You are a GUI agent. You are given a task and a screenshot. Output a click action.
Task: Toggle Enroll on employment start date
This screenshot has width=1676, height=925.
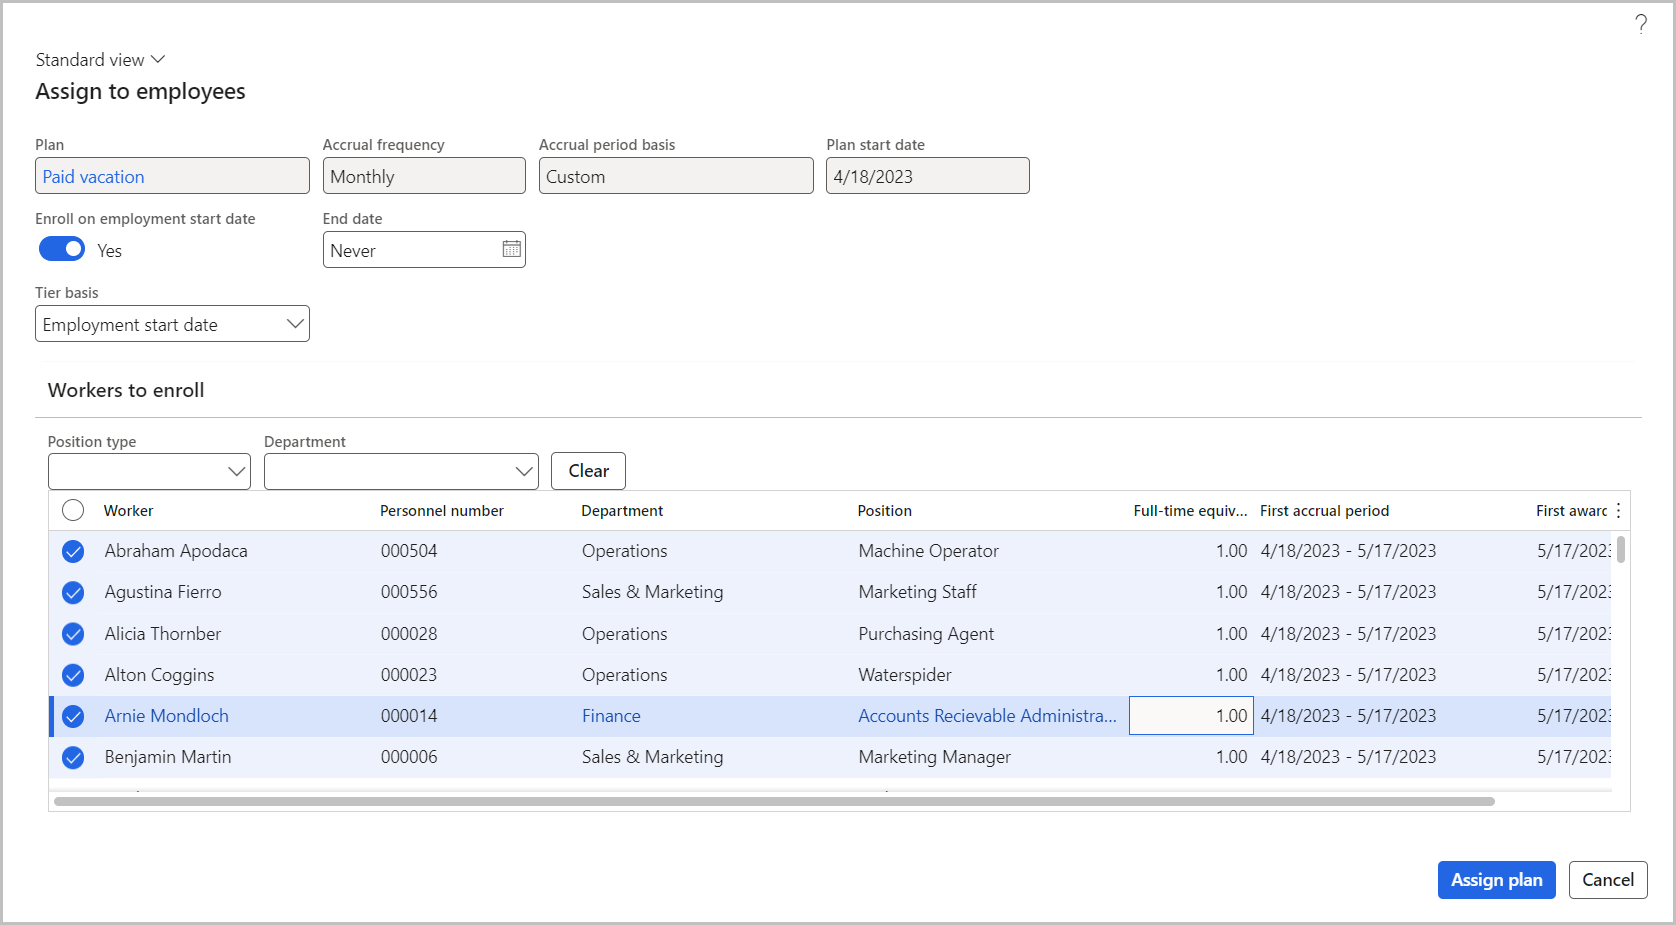coord(62,250)
